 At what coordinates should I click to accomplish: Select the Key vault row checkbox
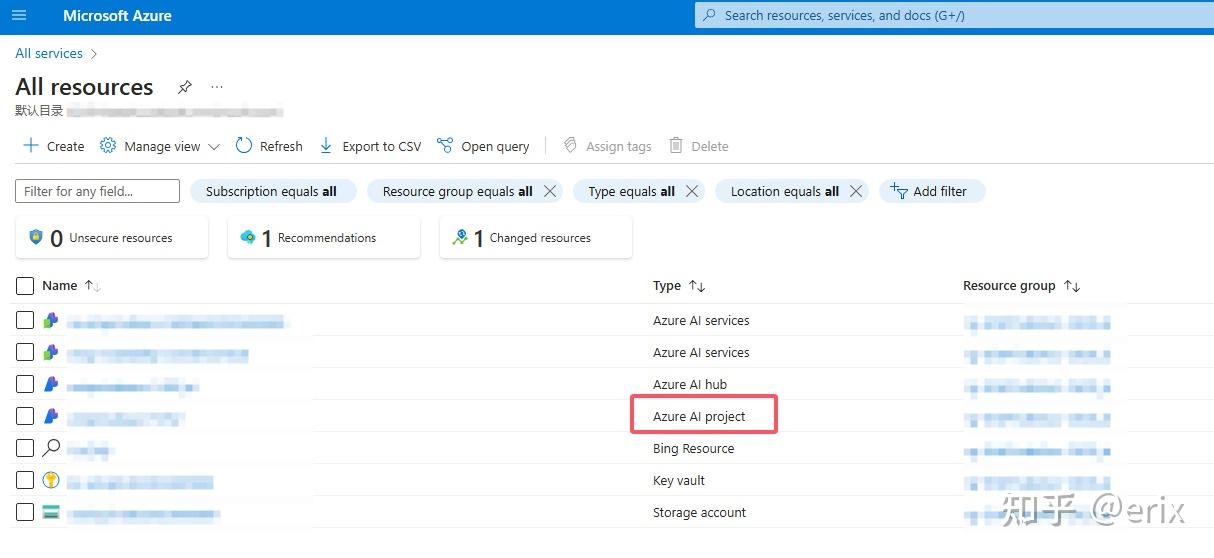point(25,480)
